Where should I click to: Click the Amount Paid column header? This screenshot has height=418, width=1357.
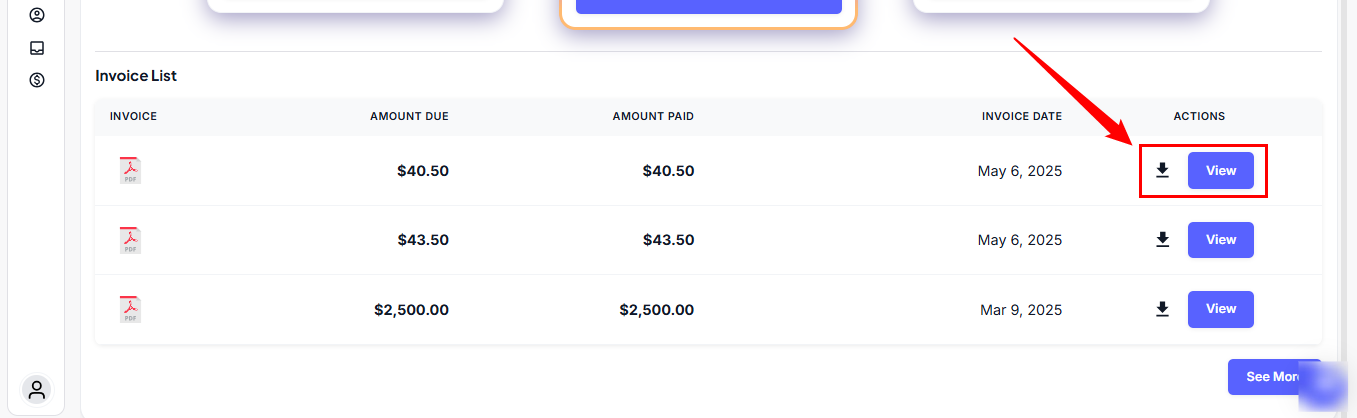tap(653, 117)
